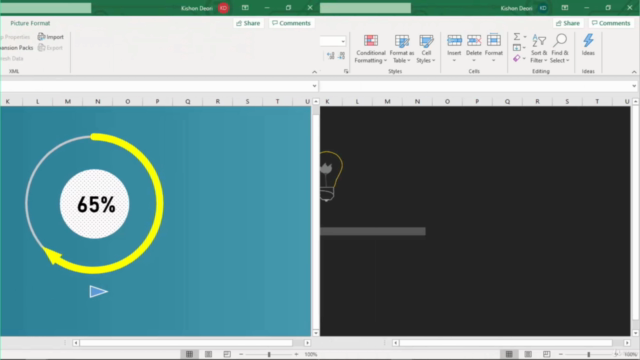Open the Number format dialog launcher
The image size is (640, 360).
[x=346, y=71]
